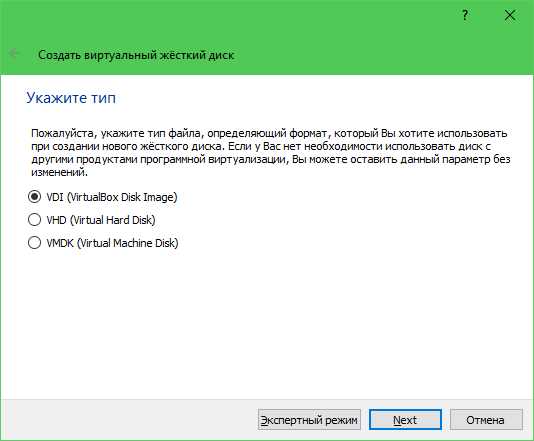Close the virtual hard disk wizard window
The width and height of the screenshot is (534, 441).
tap(510, 15)
